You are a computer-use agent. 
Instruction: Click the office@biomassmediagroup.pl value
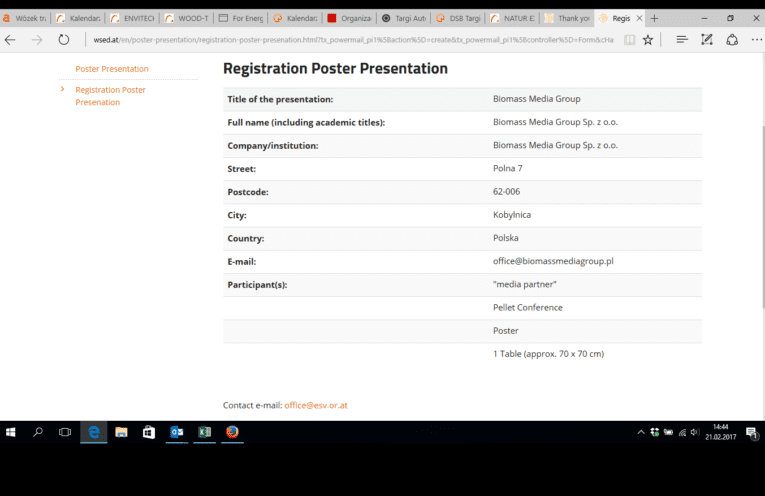click(x=553, y=261)
